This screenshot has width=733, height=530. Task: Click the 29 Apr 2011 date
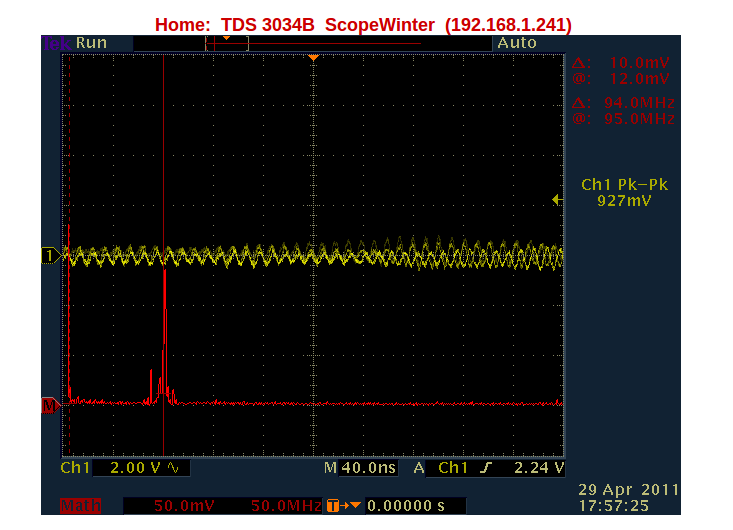pyautogui.click(x=629, y=489)
